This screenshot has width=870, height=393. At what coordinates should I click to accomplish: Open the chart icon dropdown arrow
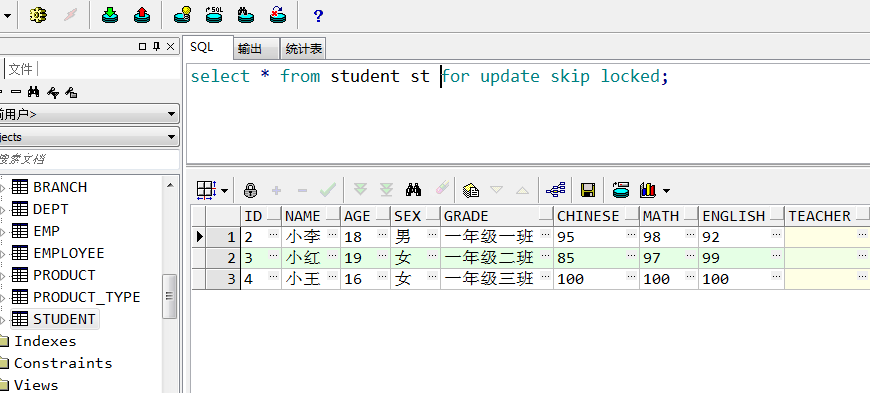pyautogui.click(x=666, y=191)
